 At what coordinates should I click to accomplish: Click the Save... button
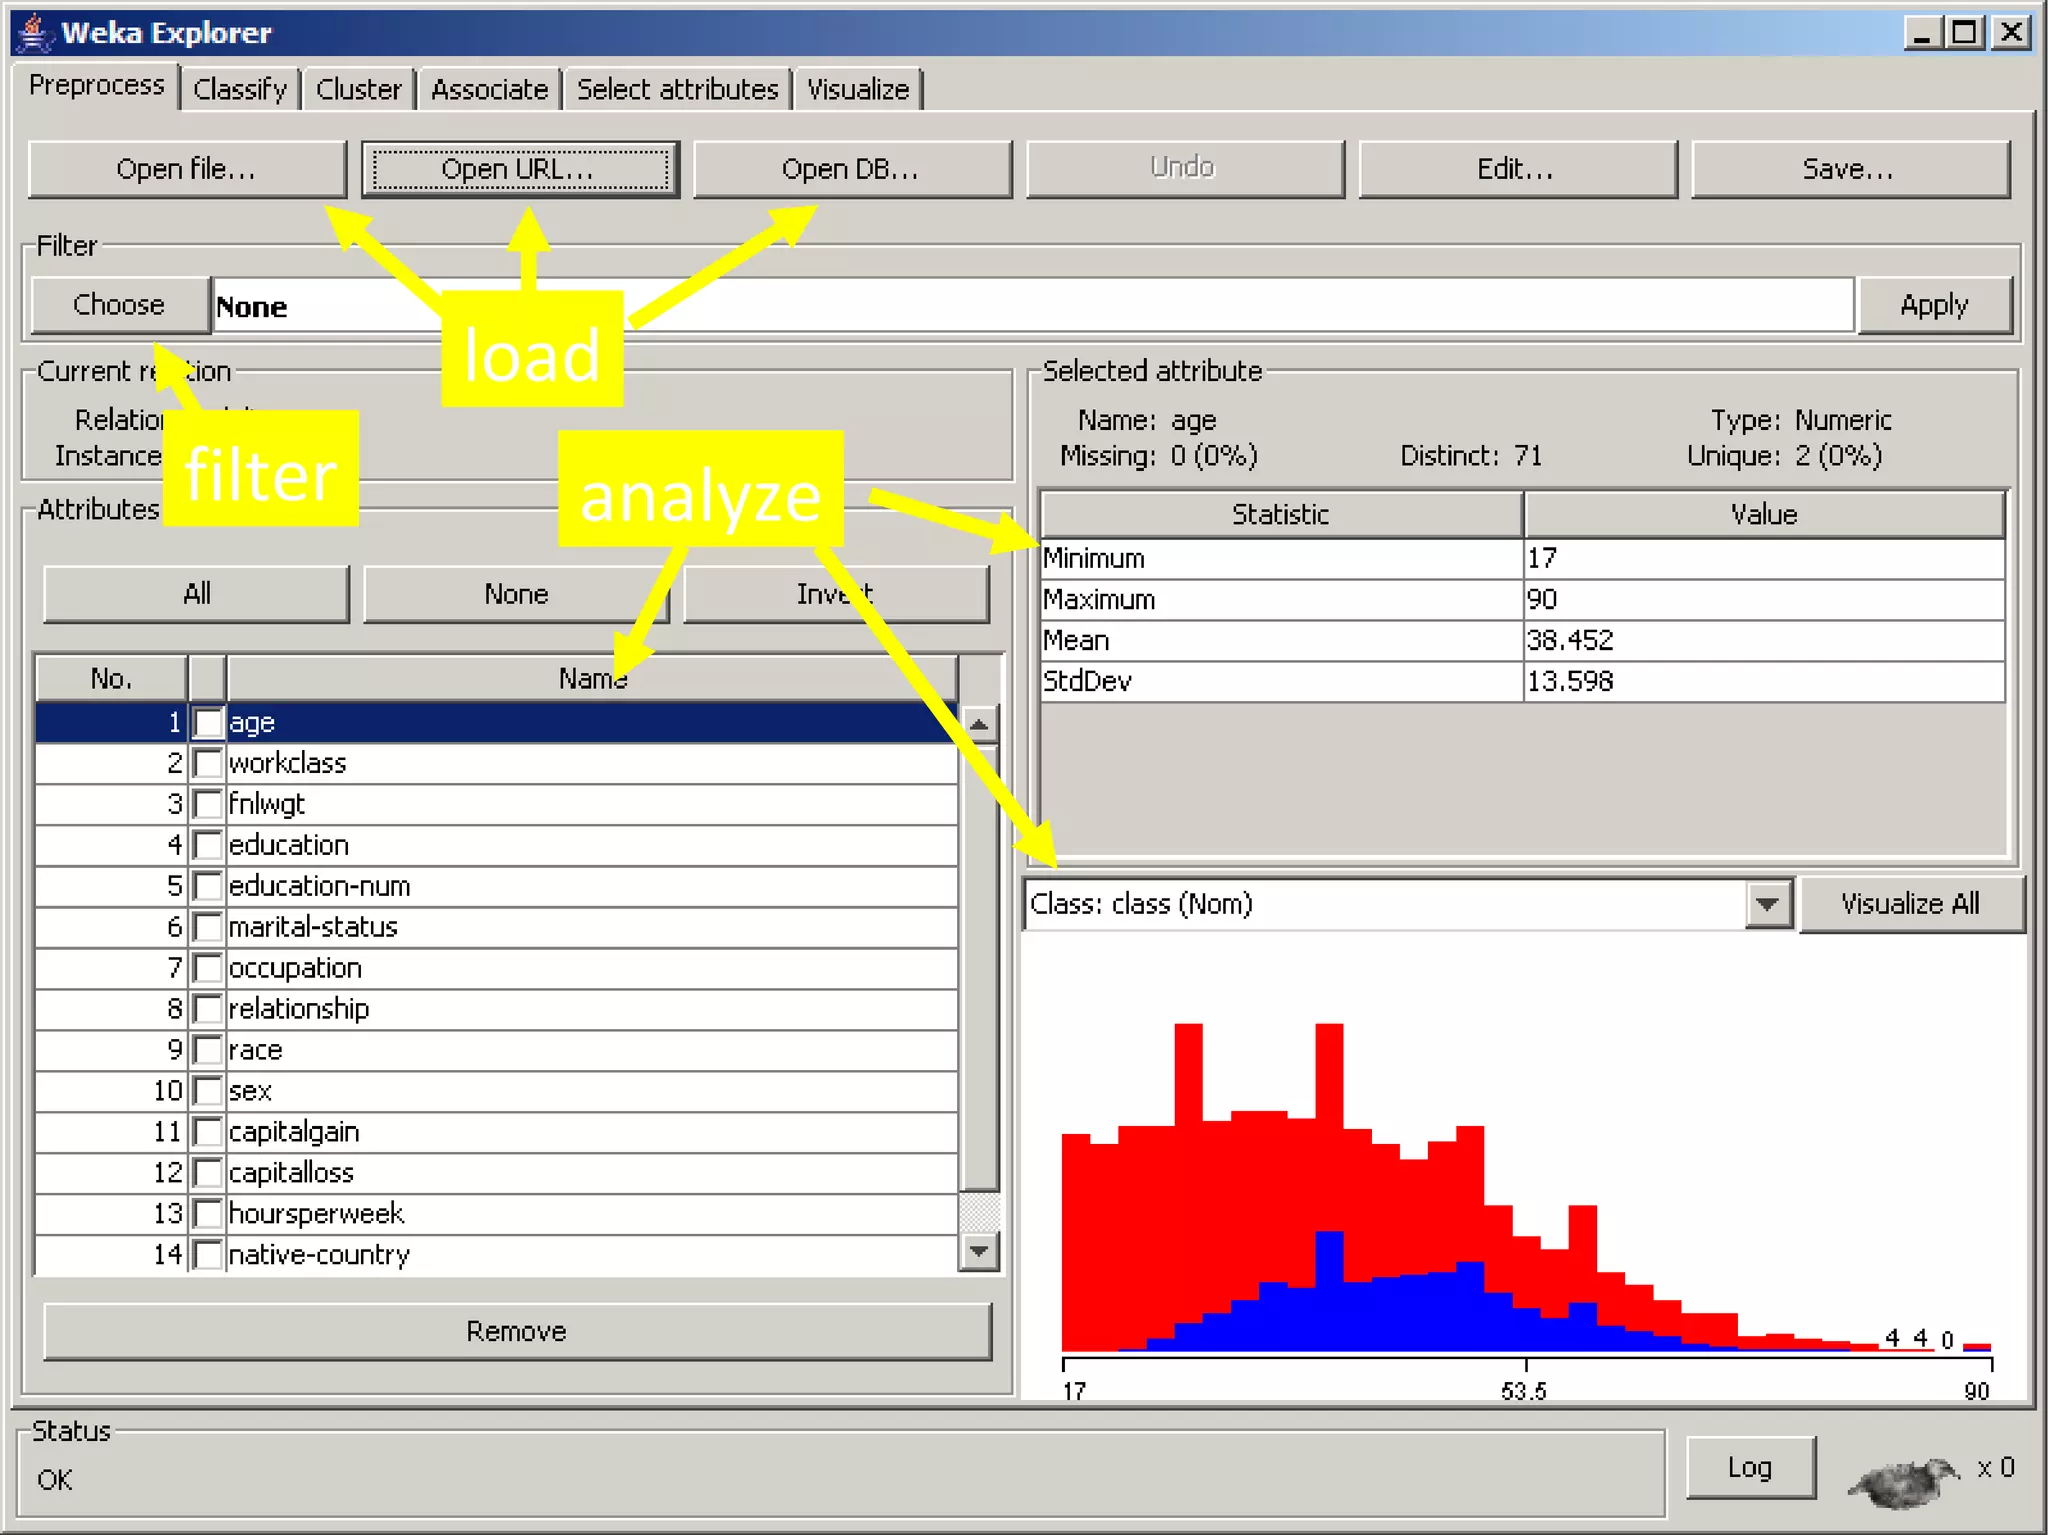[1850, 169]
